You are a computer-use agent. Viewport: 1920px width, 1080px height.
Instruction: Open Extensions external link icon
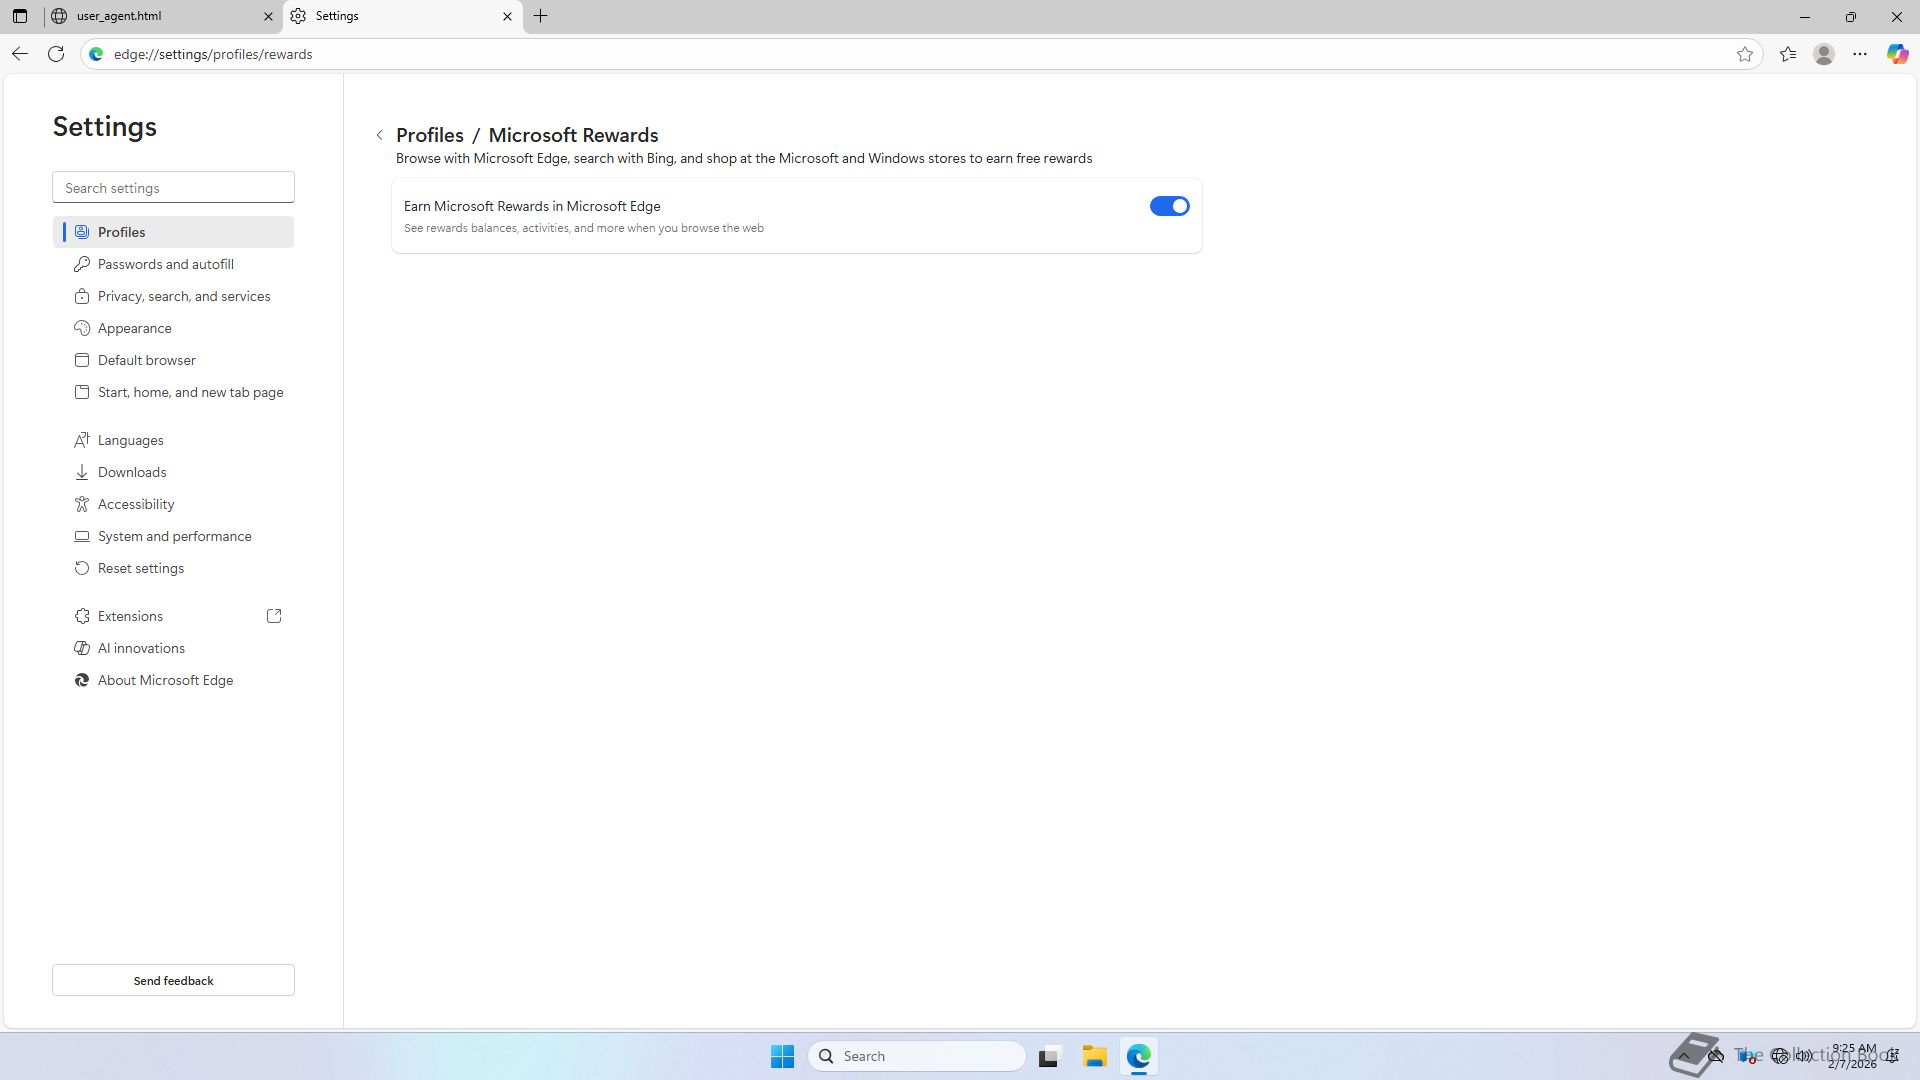point(274,616)
